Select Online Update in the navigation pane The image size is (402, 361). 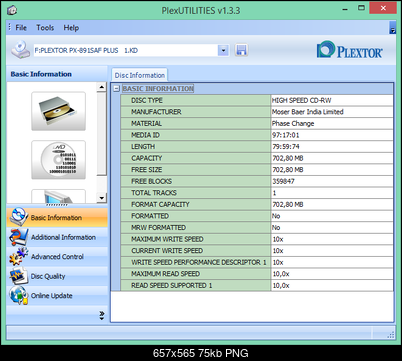57,295
